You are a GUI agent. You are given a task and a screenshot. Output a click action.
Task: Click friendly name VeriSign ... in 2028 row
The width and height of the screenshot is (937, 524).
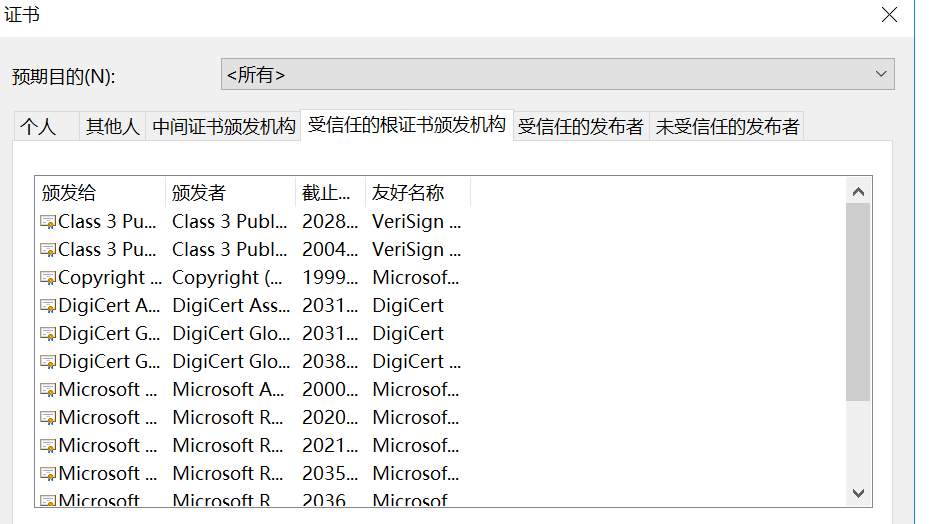click(417, 222)
